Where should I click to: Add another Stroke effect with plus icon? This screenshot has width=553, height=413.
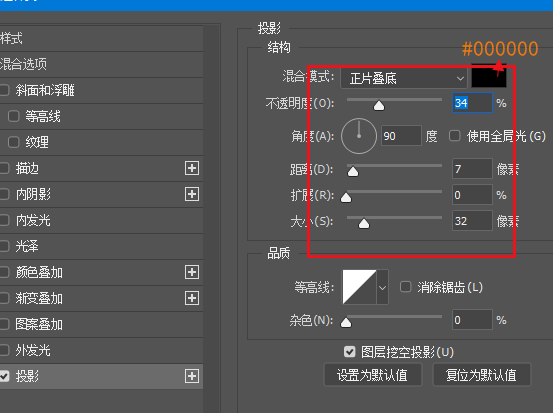click(192, 168)
